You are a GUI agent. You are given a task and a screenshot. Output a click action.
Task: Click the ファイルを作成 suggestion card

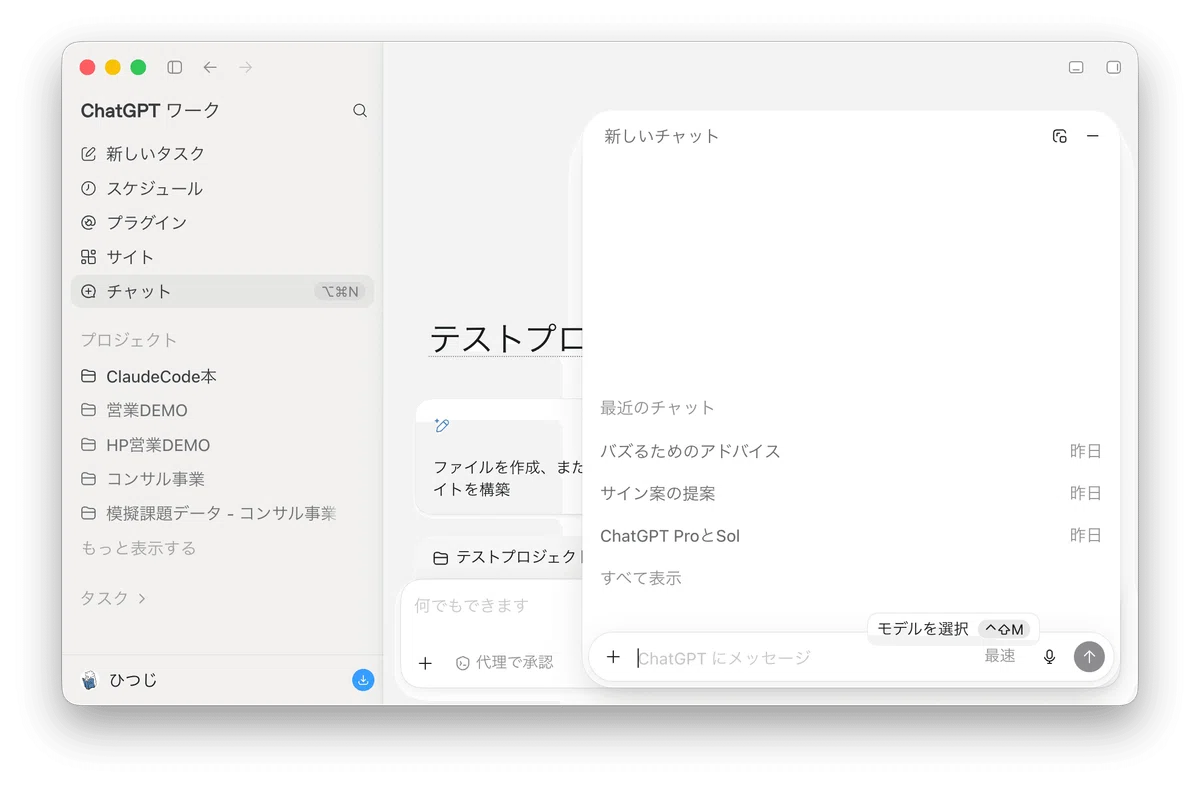click(498, 456)
